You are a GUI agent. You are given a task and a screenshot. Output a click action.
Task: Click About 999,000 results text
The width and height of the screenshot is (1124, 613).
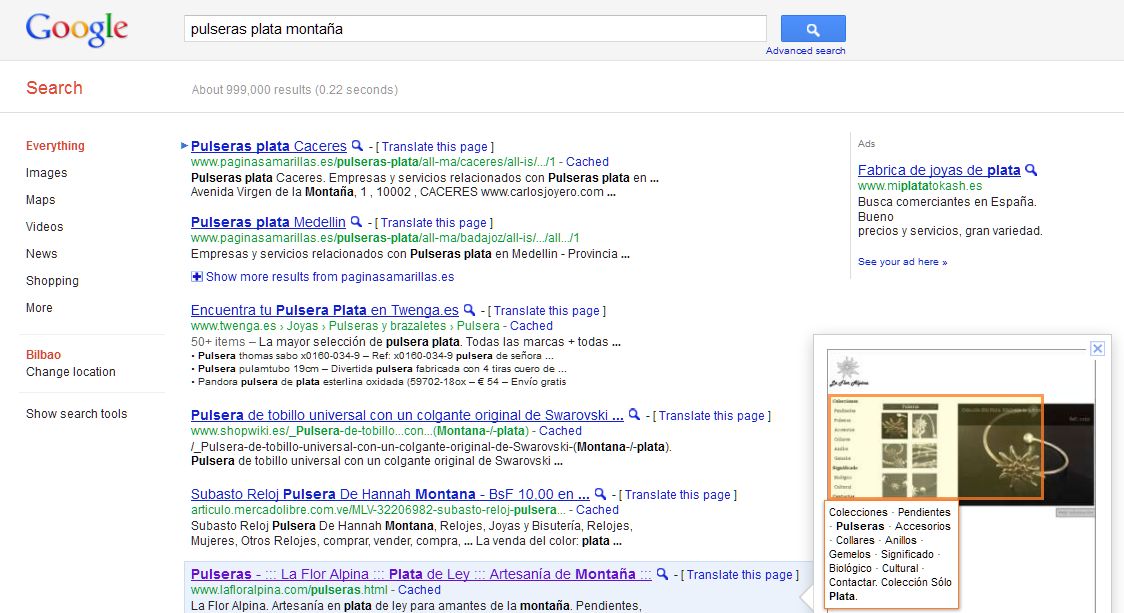coord(295,90)
